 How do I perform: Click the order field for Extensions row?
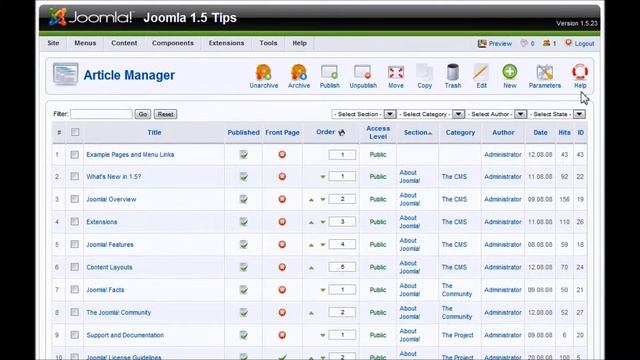click(342, 222)
